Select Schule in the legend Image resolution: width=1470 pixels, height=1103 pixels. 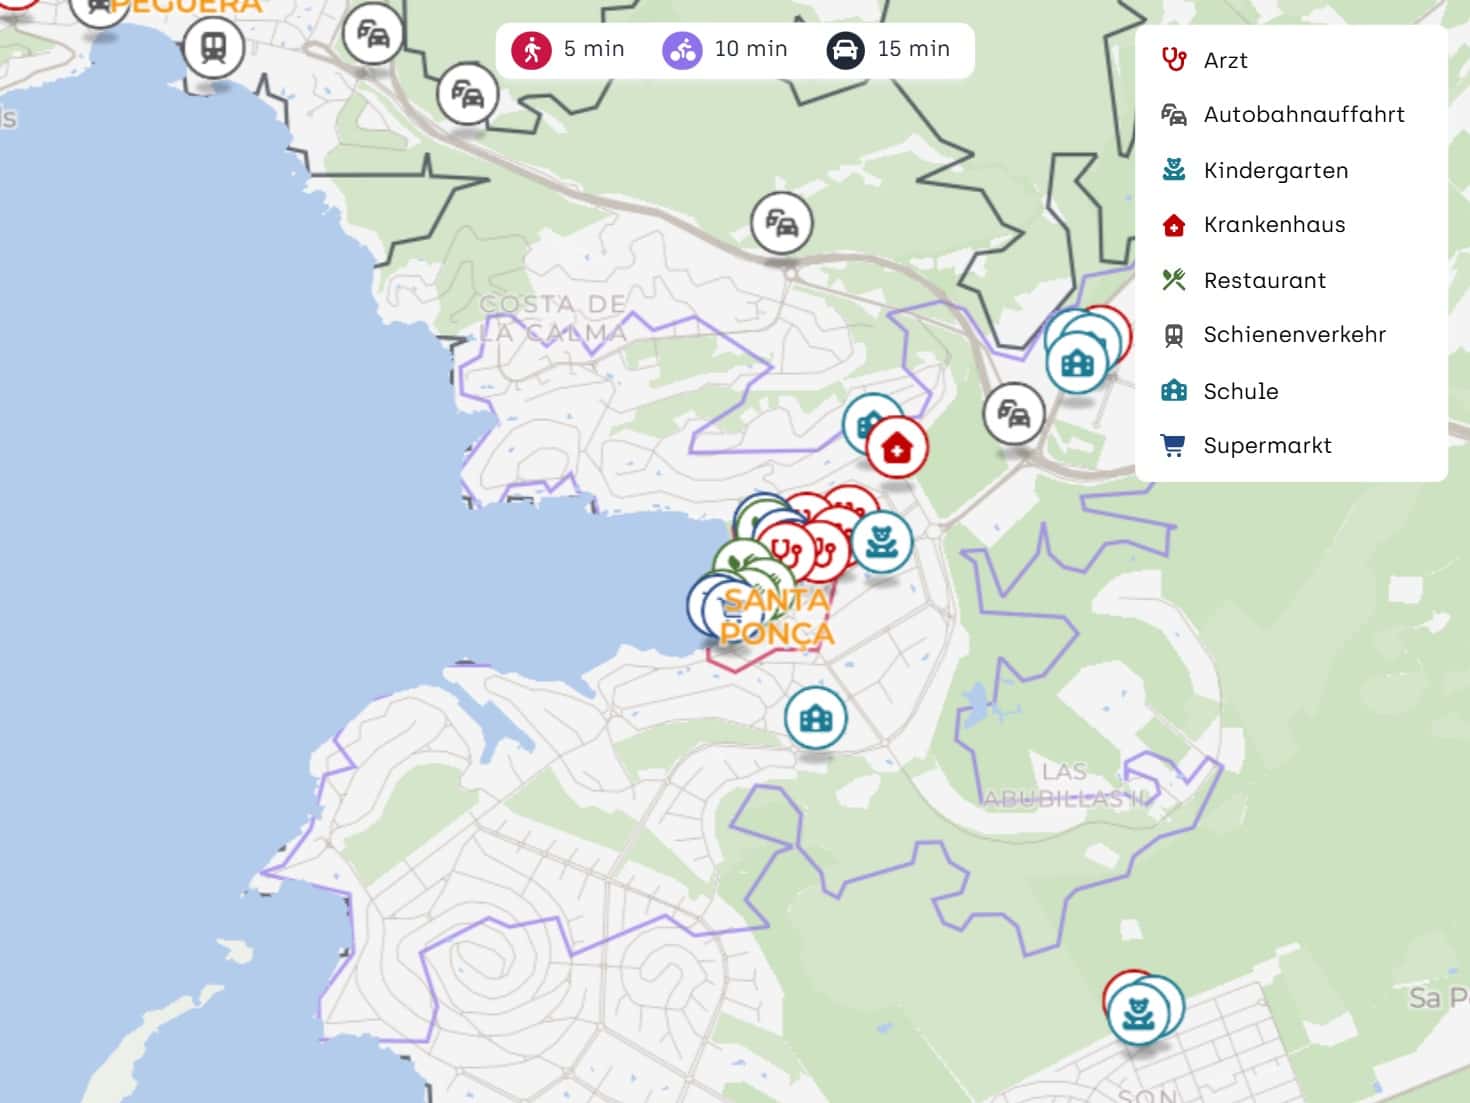click(1240, 391)
